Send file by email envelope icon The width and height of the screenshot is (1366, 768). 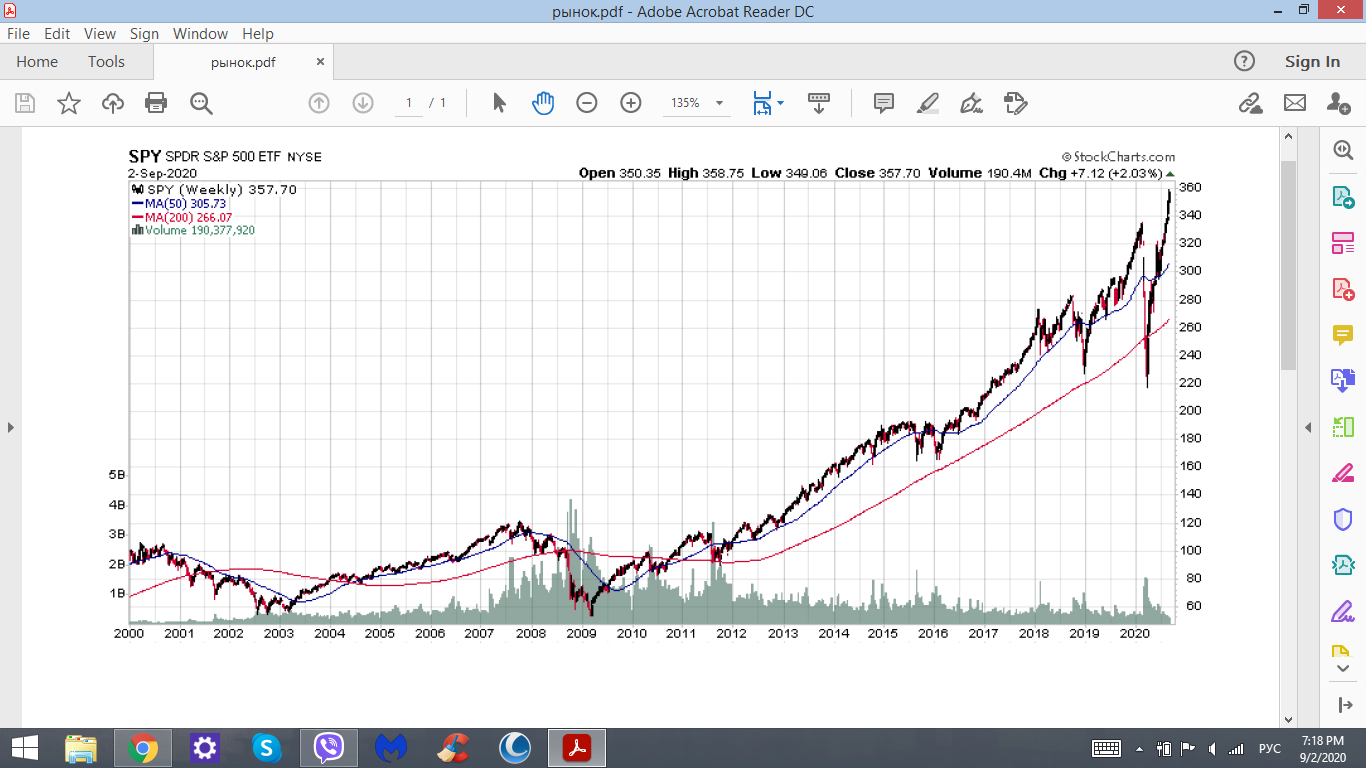[1295, 103]
